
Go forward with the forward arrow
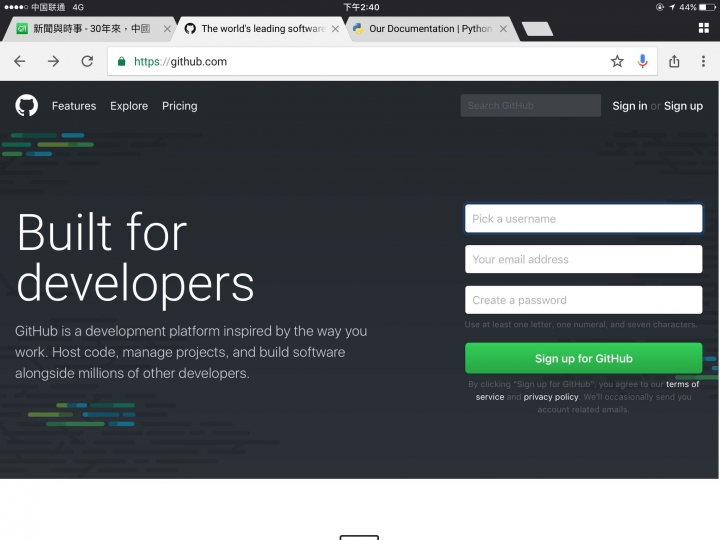point(53,61)
